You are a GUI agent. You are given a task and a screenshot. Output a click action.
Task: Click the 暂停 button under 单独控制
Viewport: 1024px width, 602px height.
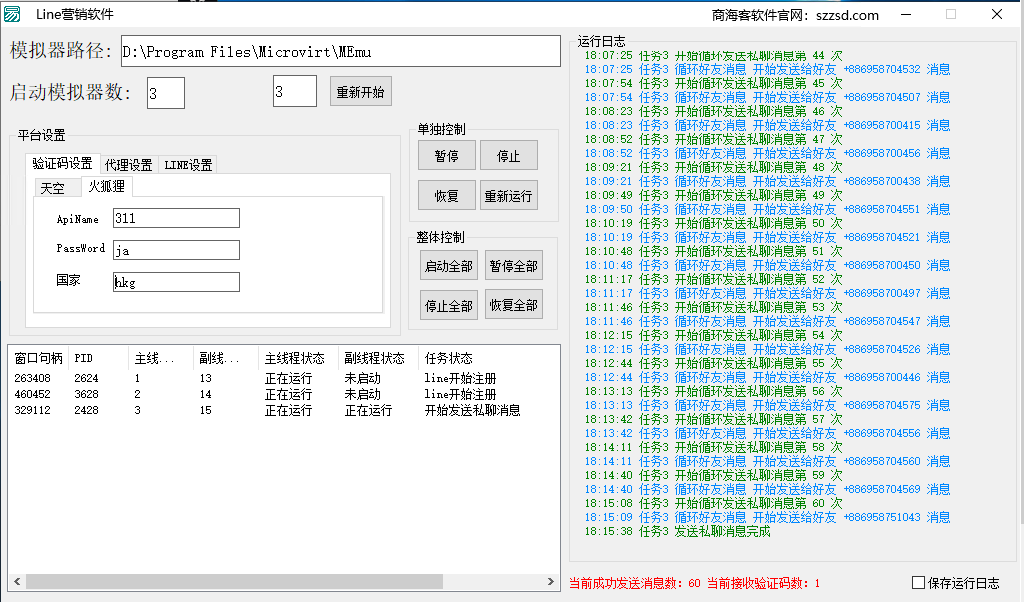point(446,156)
